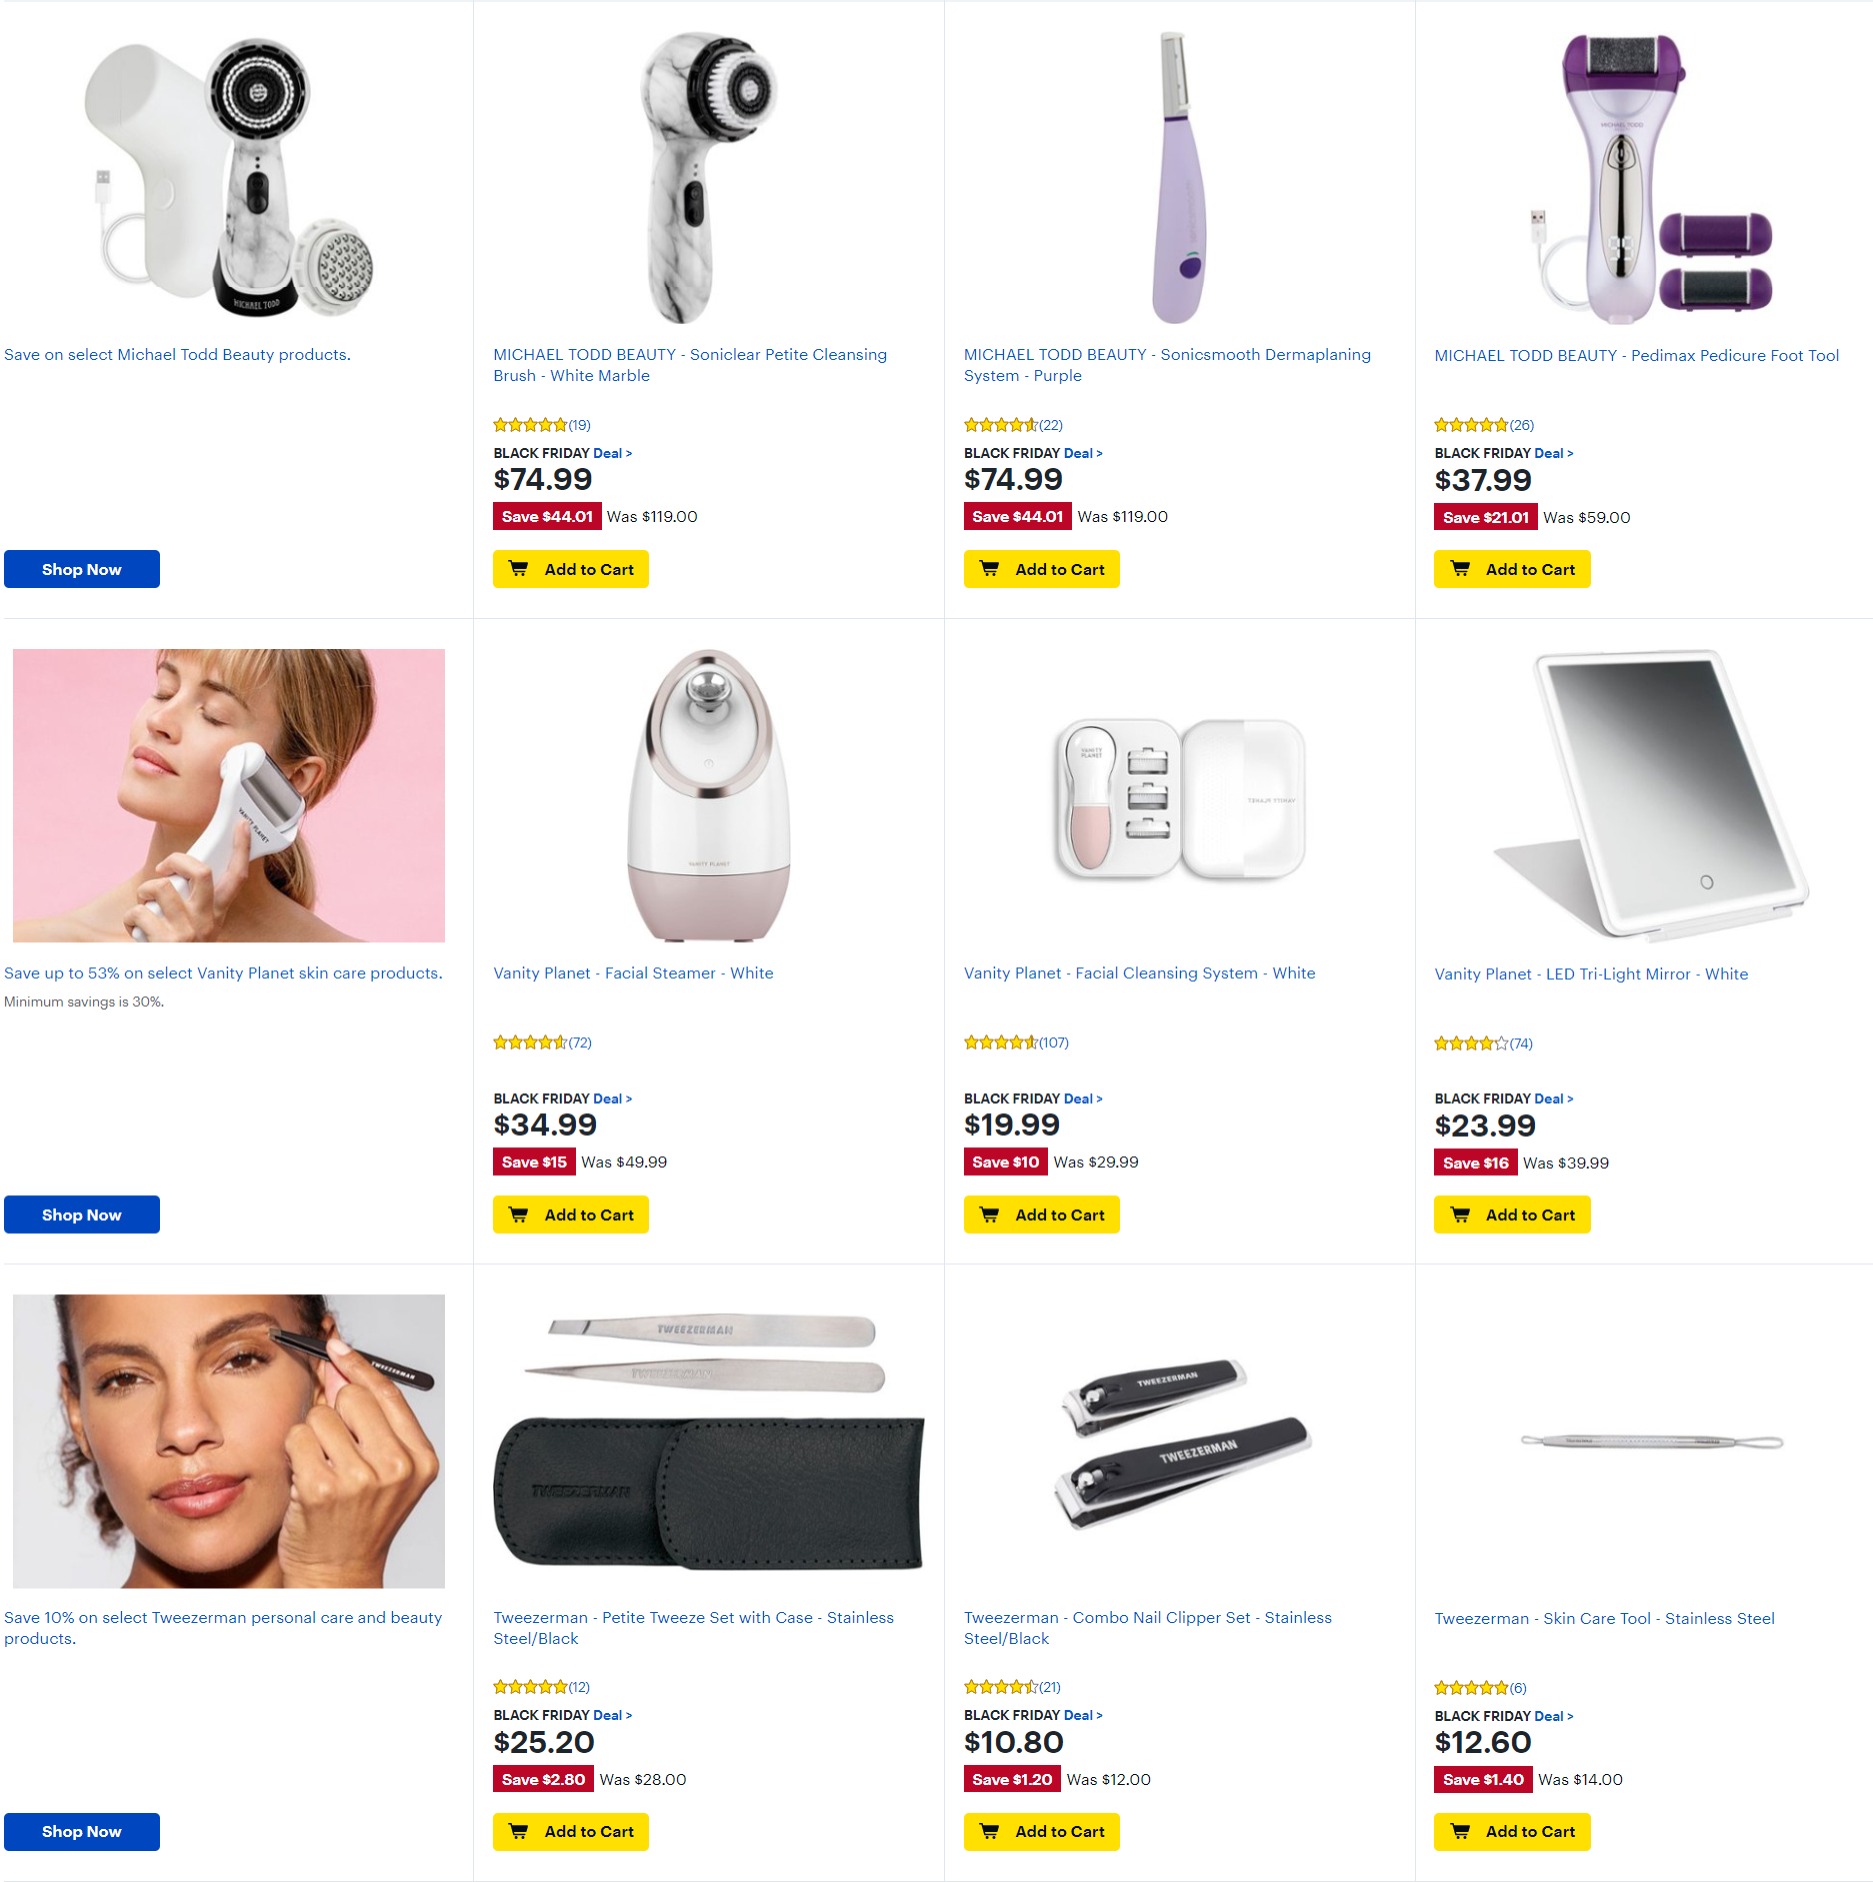
Task: Open the Pedimax Pedicure Foot Tool star ratings
Action: [1484, 425]
